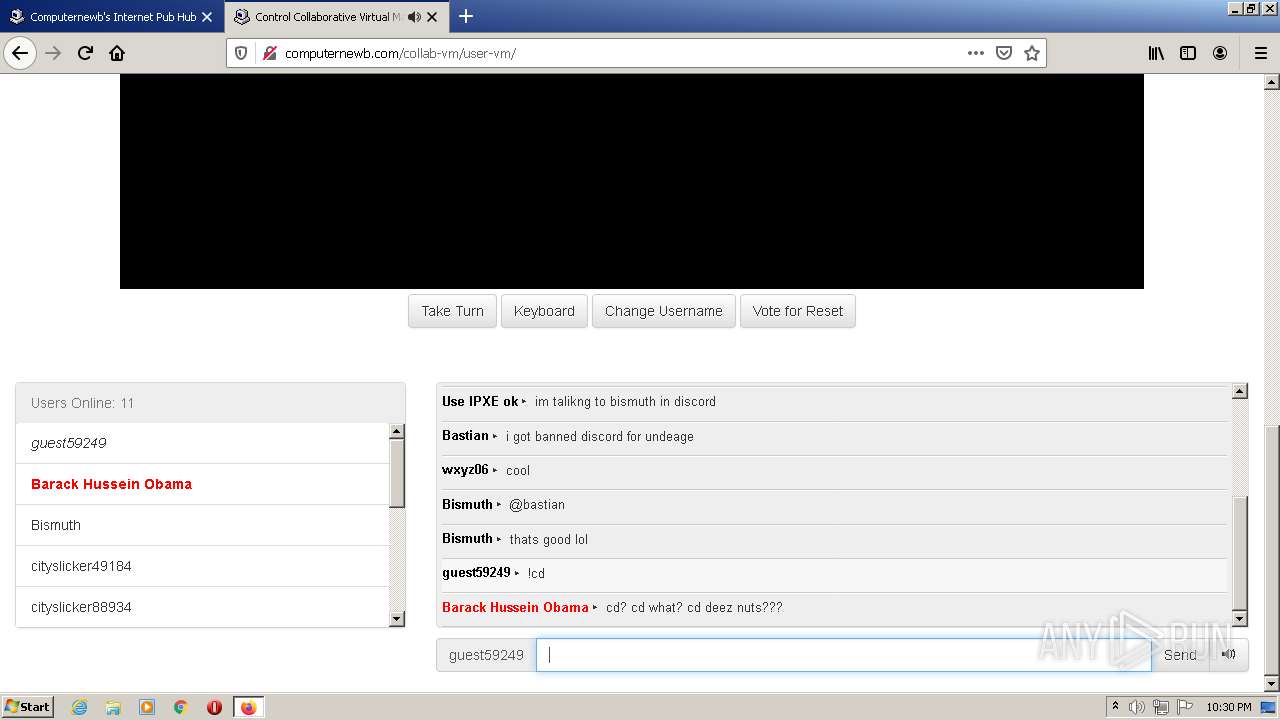Screen dimensions: 1280x720
Task: Open Windows Explorer folder taskbar icon
Action: [113, 707]
